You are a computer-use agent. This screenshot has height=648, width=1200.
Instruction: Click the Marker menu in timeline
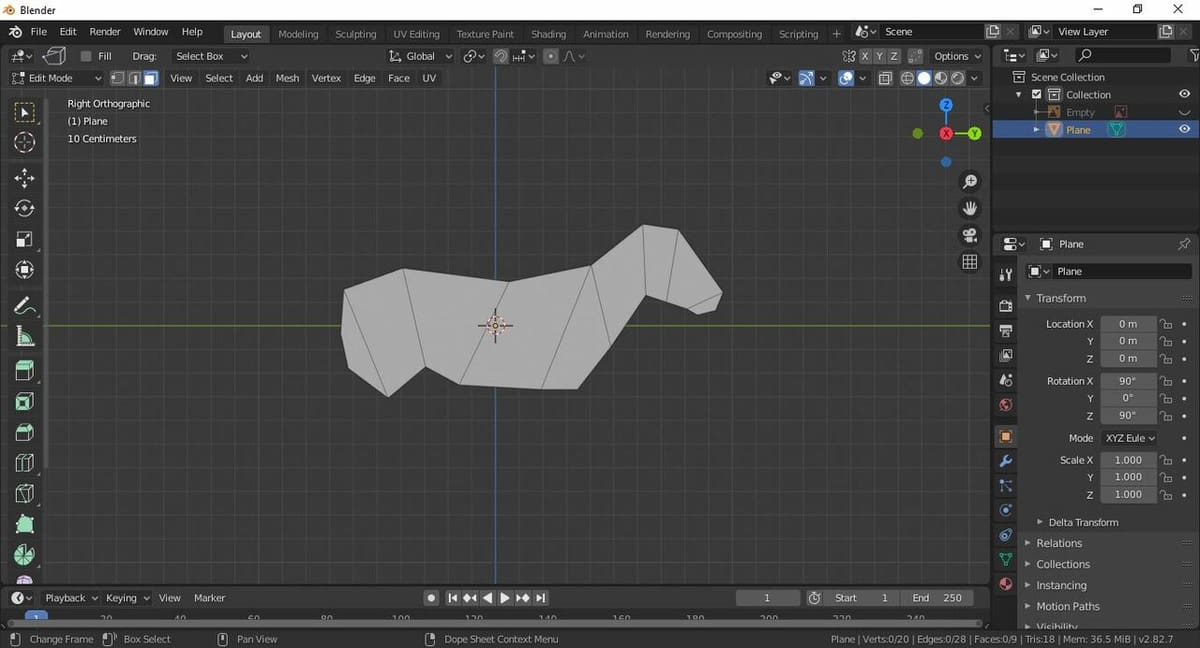click(x=209, y=598)
